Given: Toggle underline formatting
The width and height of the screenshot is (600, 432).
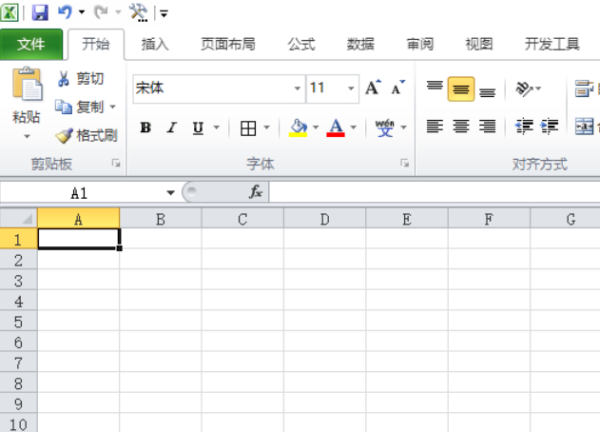Looking at the screenshot, I should 198,127.
